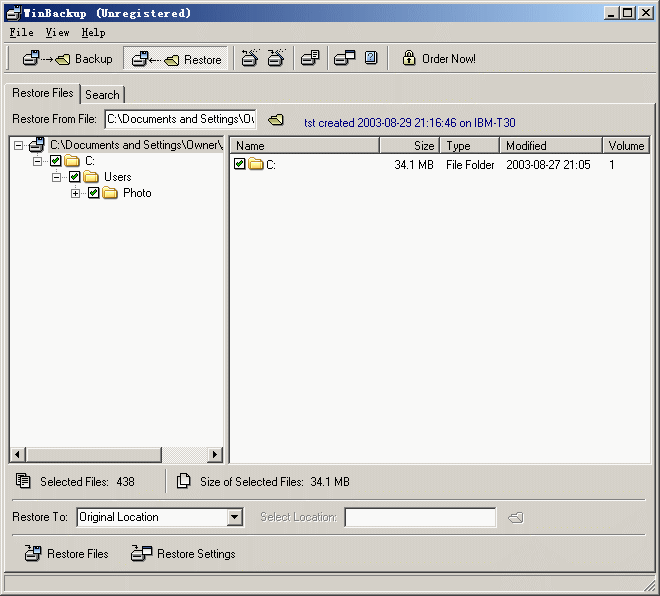Switch to the Search tab

102,95
